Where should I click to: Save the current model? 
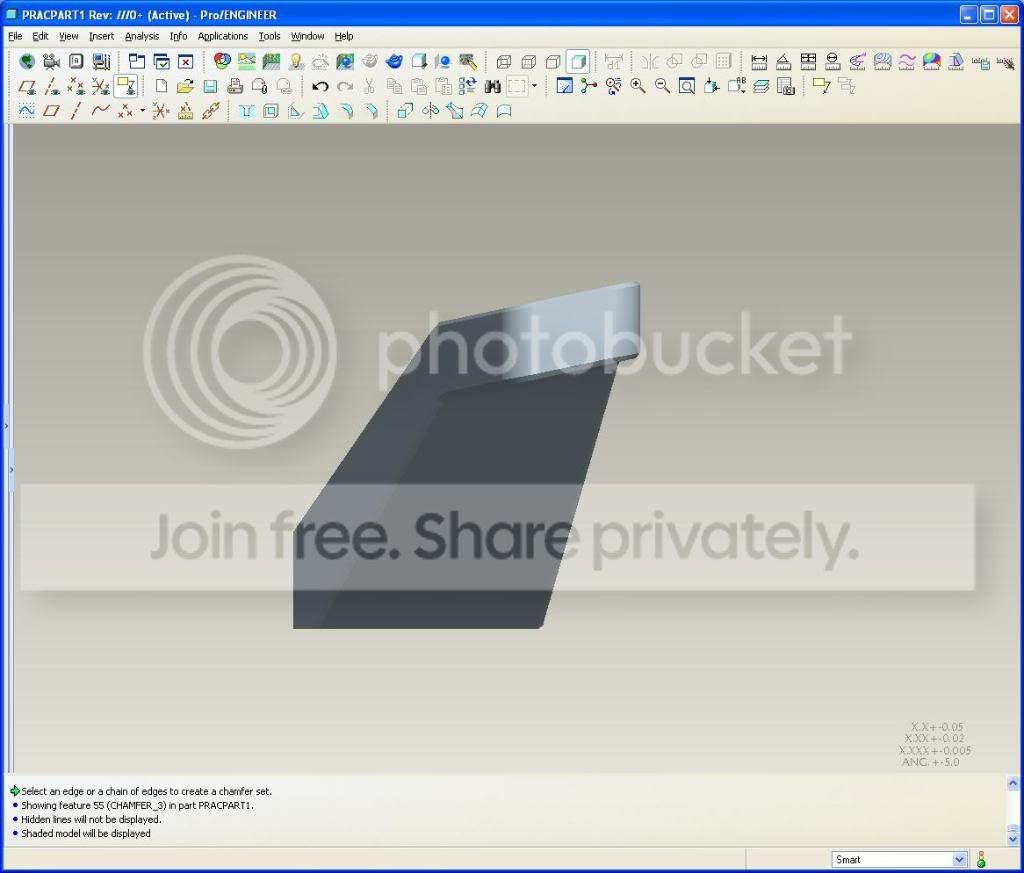(210, 86)
